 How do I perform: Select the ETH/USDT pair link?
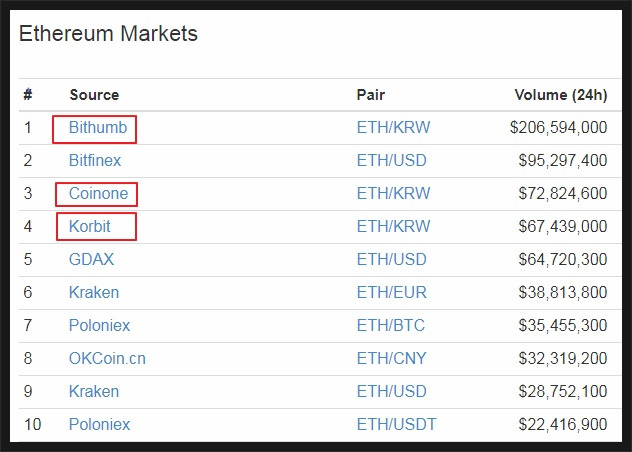click(397, 425)
